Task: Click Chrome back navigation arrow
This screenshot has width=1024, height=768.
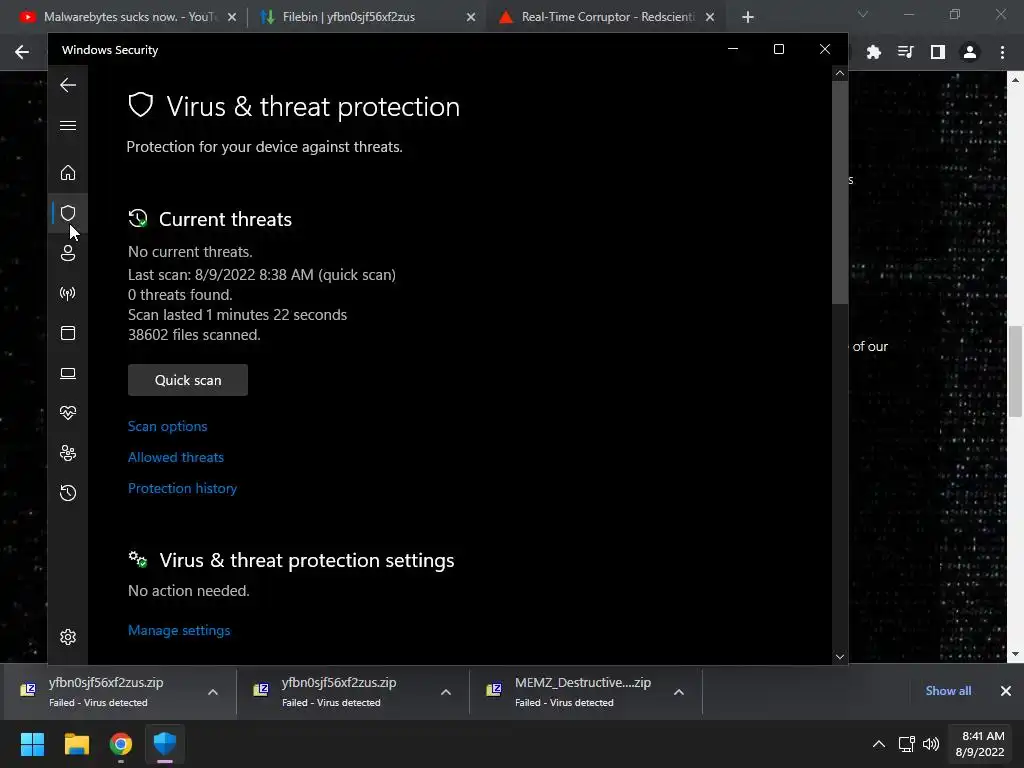Action: point(22,52)
